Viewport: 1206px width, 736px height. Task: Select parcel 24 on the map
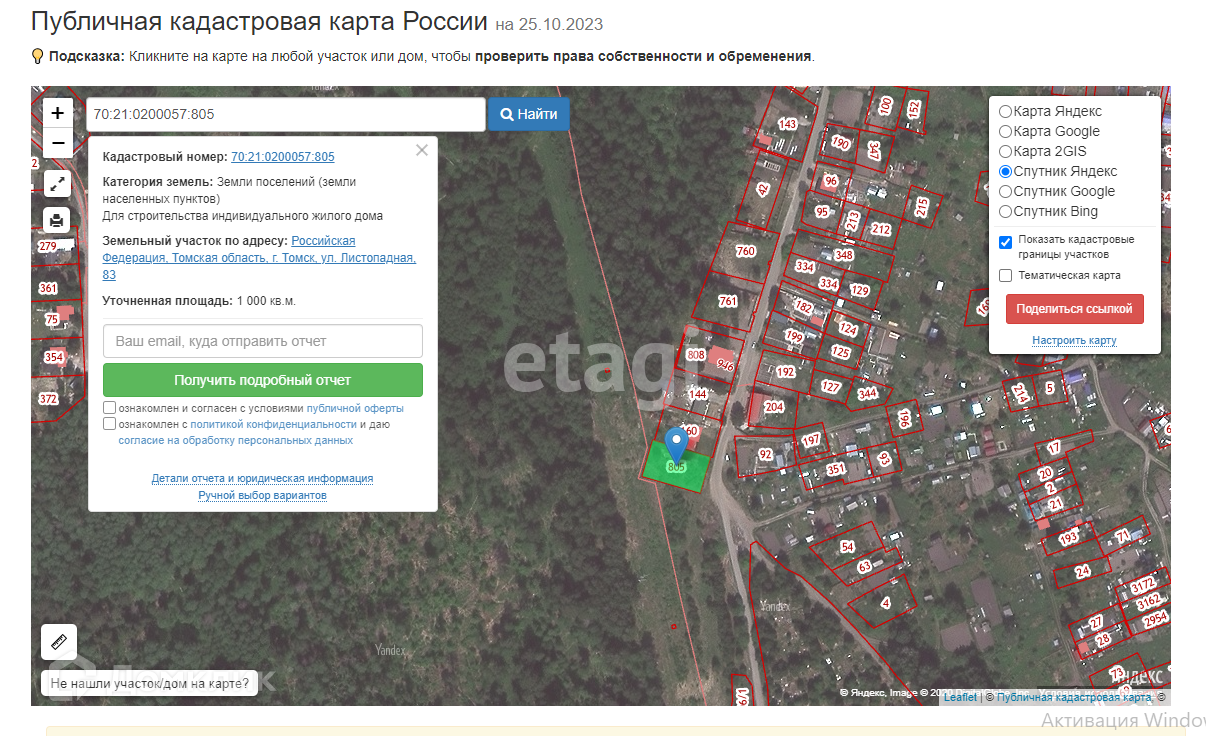[1082, 572]
